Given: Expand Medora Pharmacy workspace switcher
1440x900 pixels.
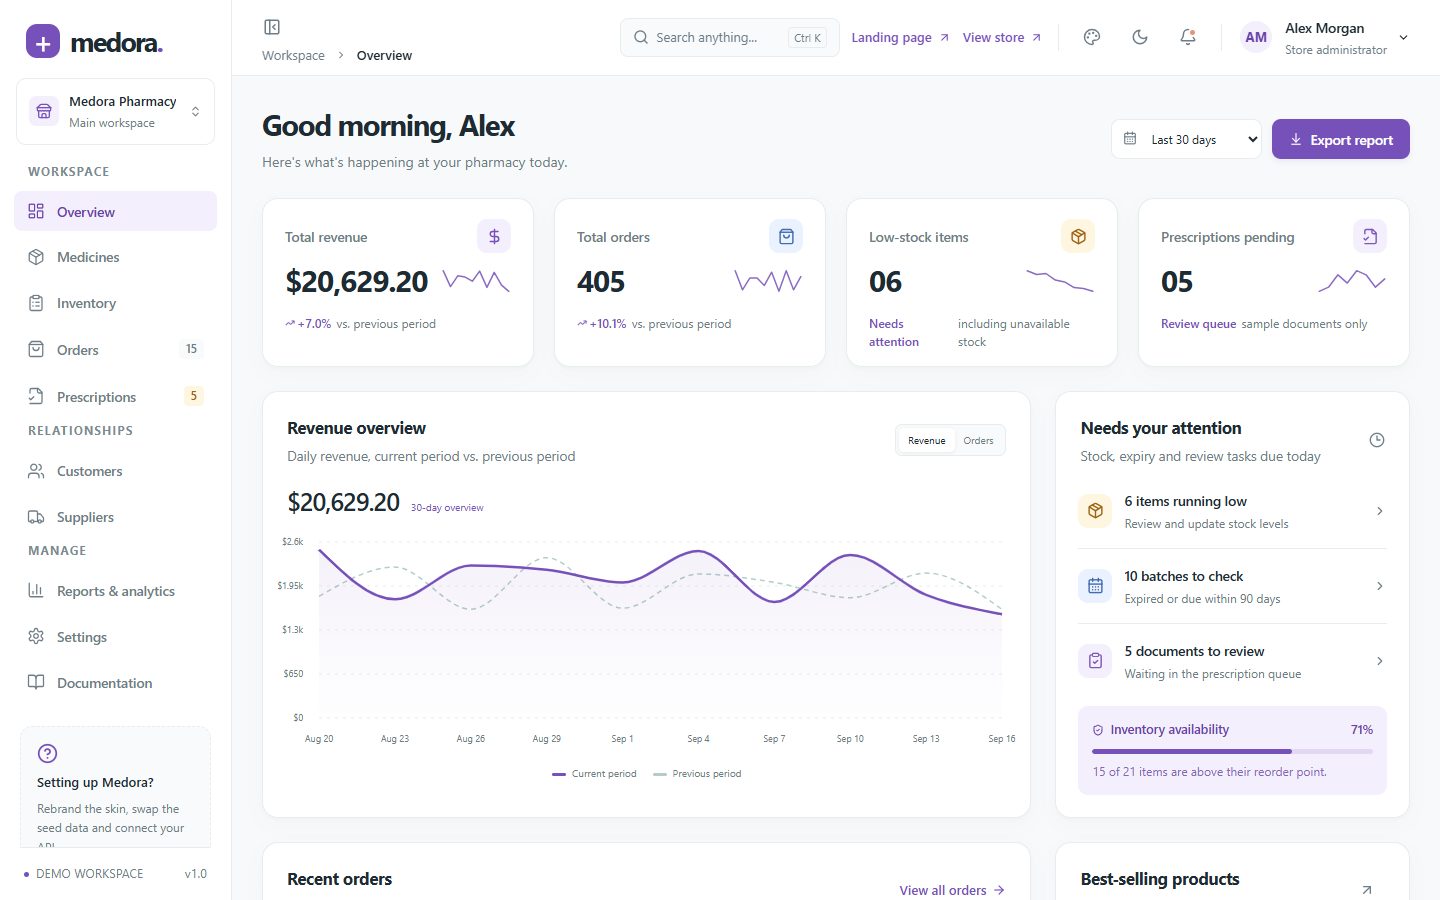Looking at the screenshot, I should [115, 112].
